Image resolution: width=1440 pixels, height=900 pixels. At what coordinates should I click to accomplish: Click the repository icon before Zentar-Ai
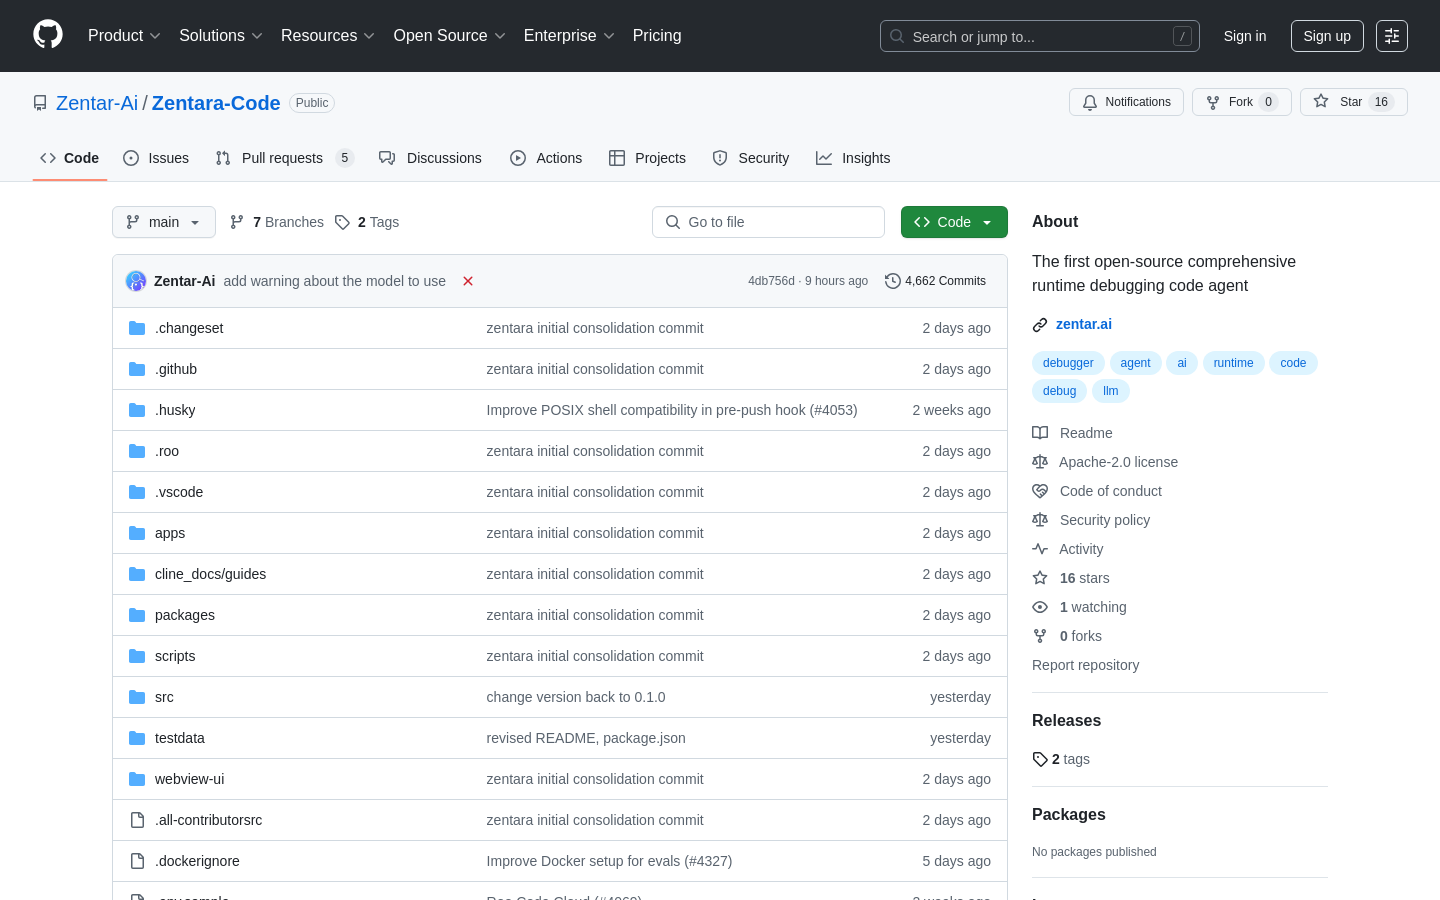pos(40,103)
